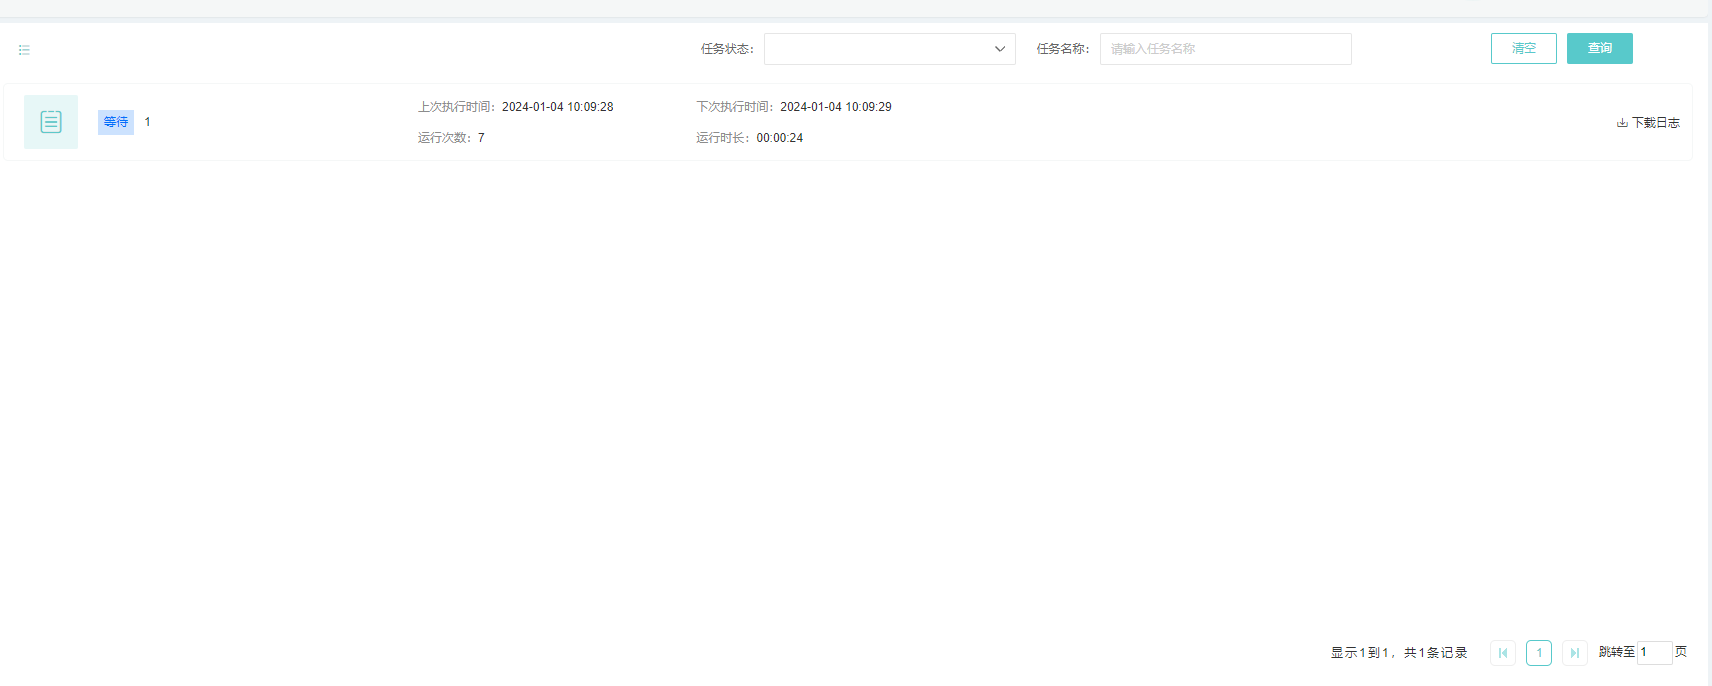Focus the 跳转至 page number input

1654,653
